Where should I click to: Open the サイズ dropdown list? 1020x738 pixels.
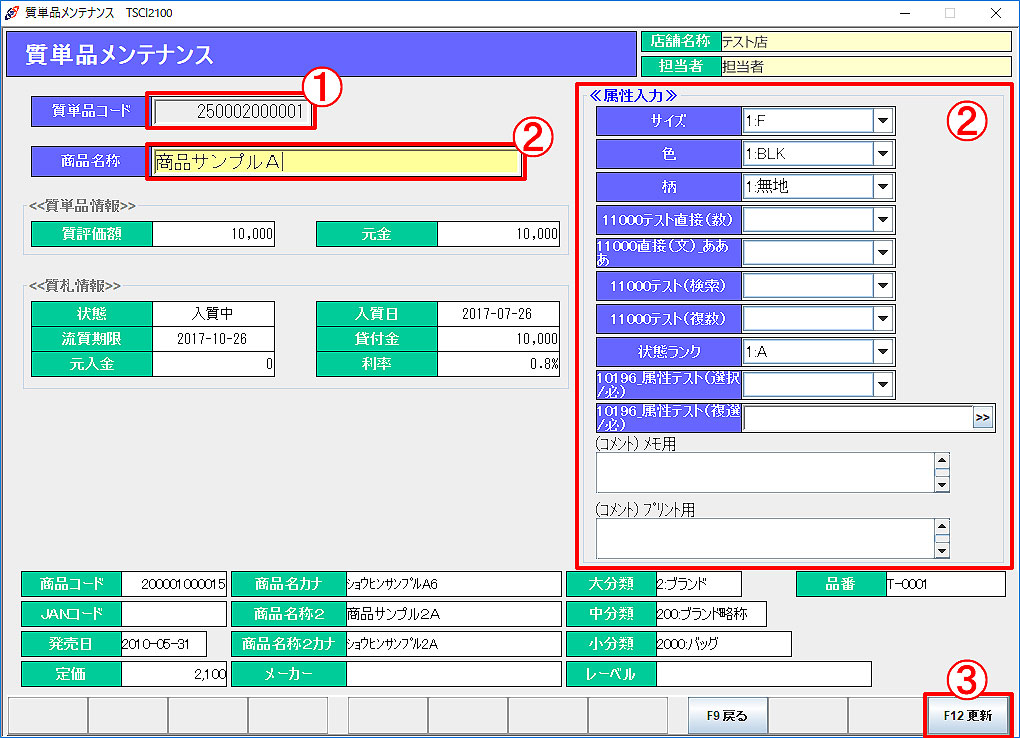coord(882,121)
